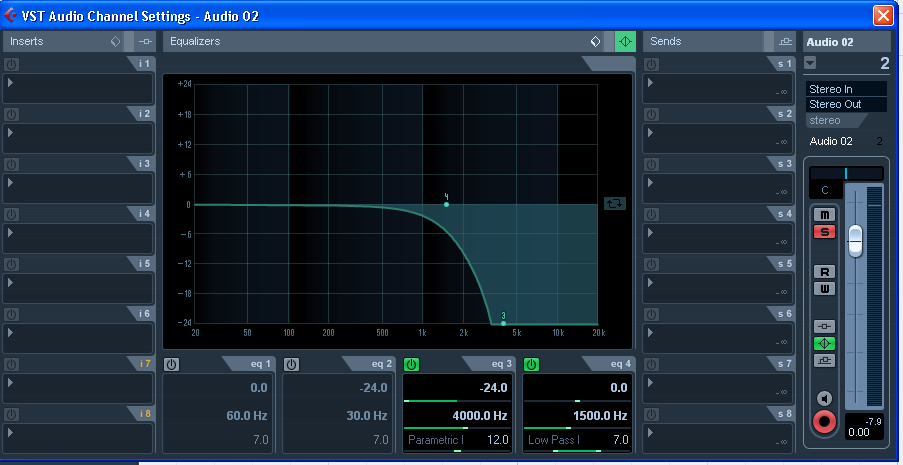This screenshot has width=903, height=465.
Task: Toggle the s 2 send power button
Action: [651, 114]
